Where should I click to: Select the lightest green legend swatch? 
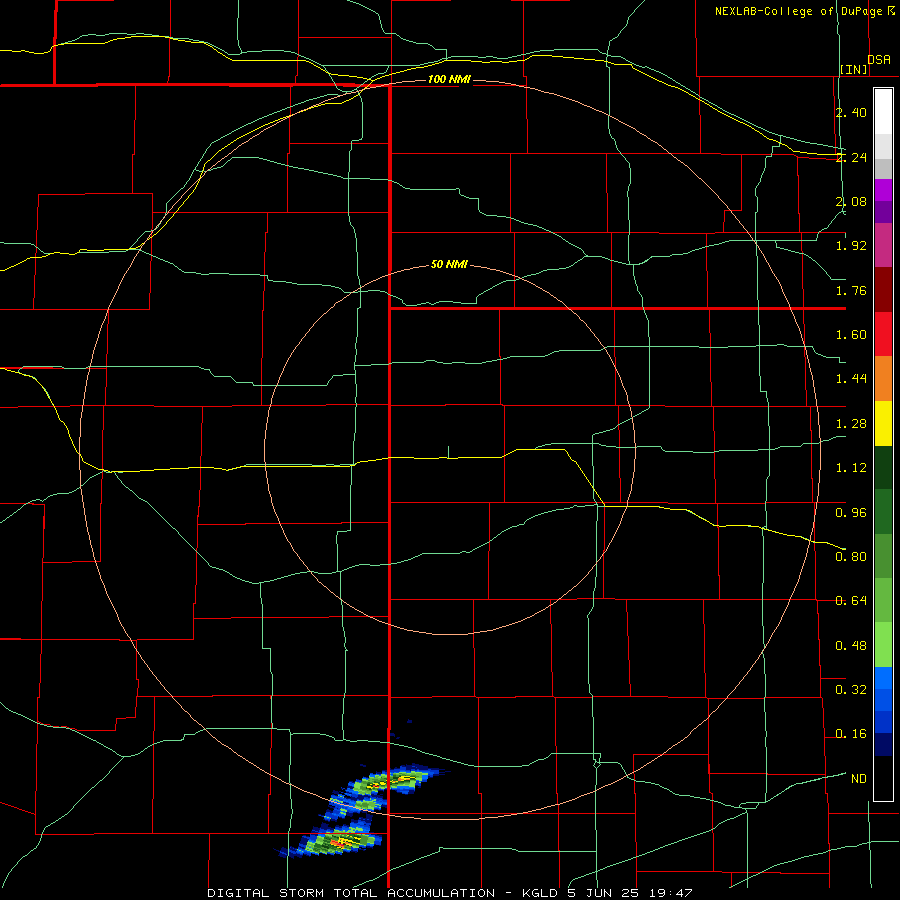[x=883, y=645]
